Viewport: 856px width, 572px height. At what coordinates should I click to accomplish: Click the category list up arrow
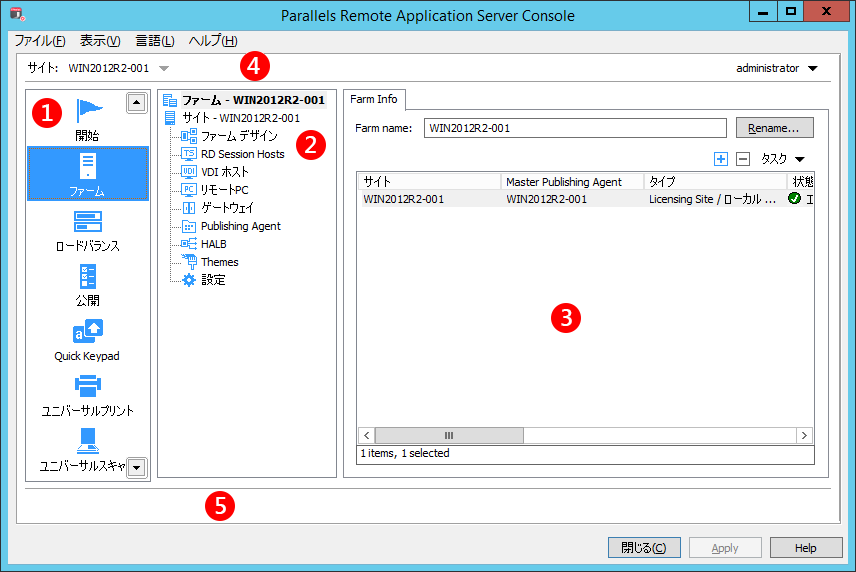point(136,103)
